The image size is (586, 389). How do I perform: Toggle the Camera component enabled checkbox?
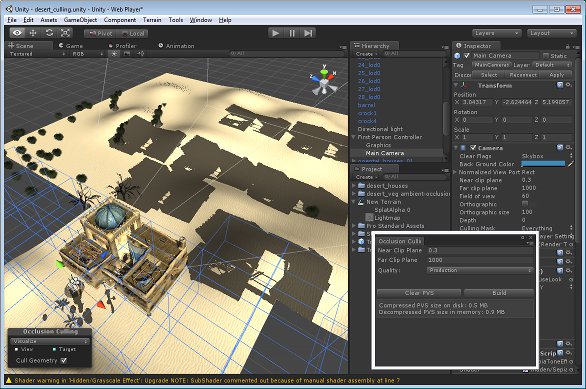[x=473, y=148]
